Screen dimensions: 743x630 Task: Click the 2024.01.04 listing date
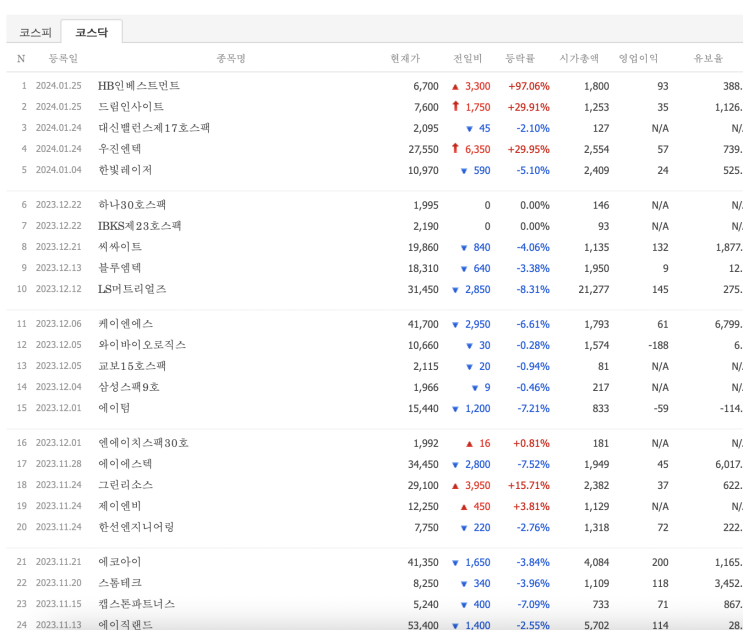click(58, 170)
